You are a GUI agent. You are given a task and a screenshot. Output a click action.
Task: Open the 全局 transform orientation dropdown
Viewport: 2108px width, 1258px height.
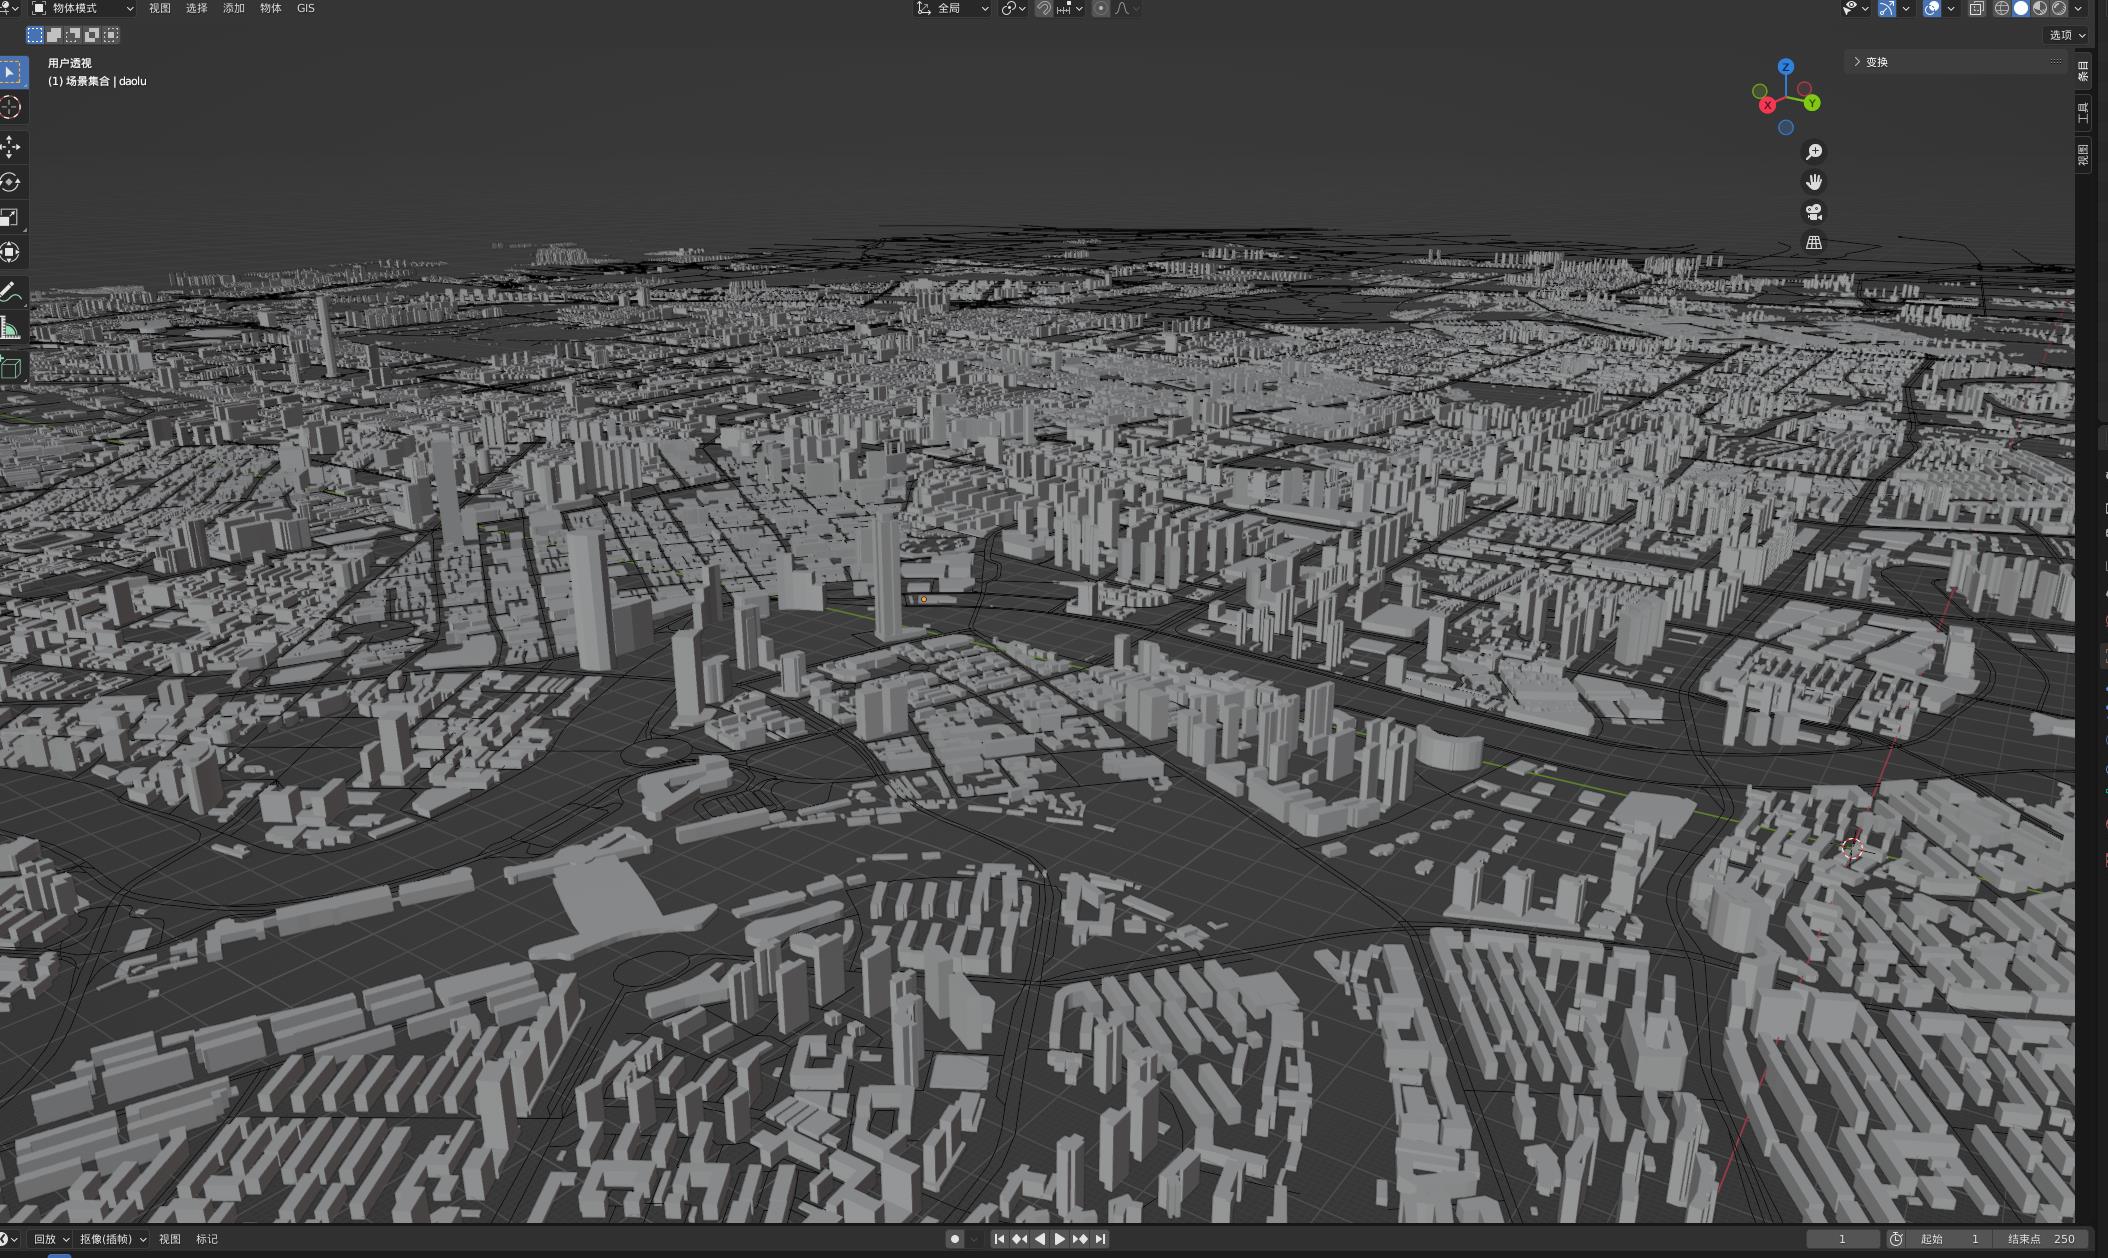coord(952,8)
